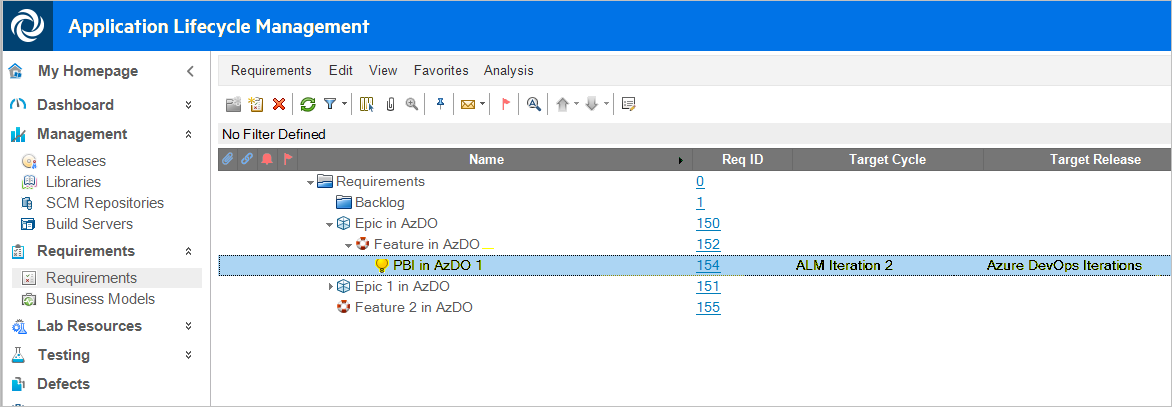This screenshot has height=407, width=1172.
Task: Collapse the sidebar with the left chevron
Action: pyautogui.click(x=190, y=72)
